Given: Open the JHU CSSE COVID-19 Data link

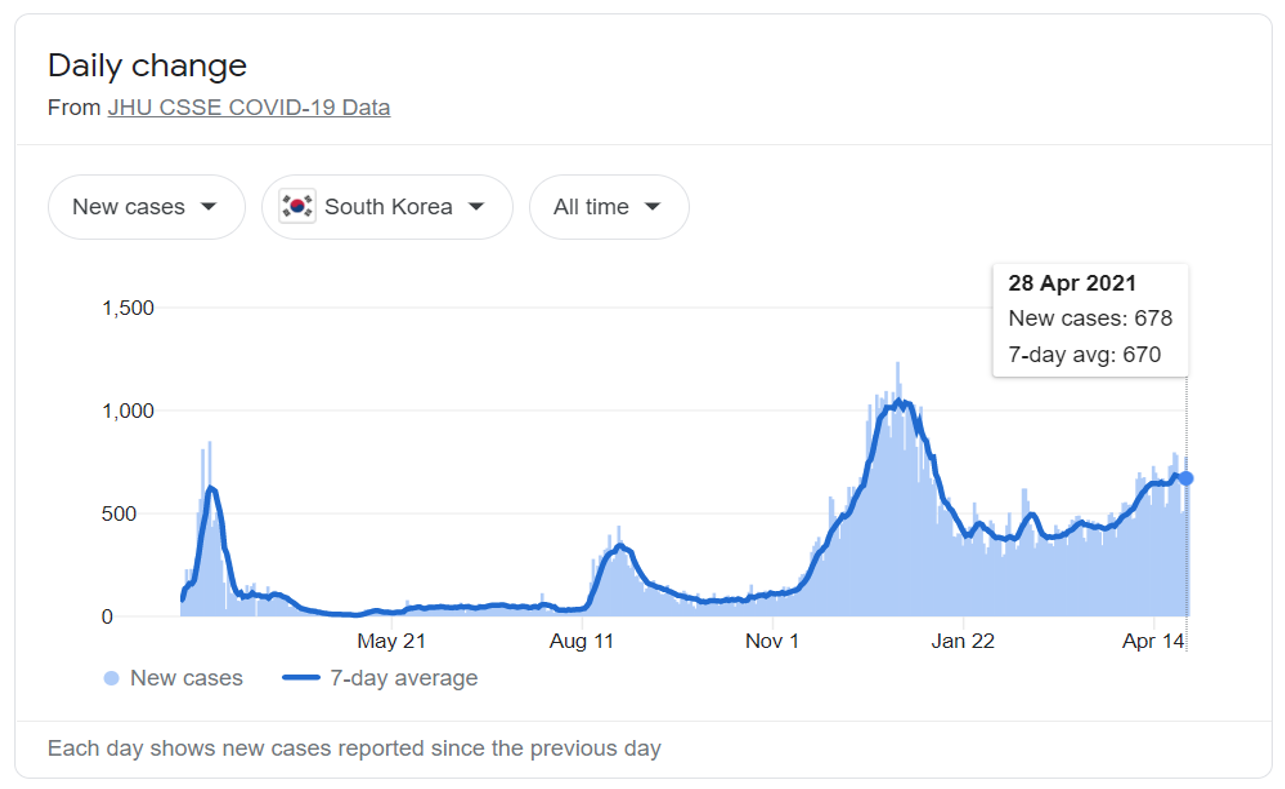Looking at the screenshot, I should tap(249, 107).
